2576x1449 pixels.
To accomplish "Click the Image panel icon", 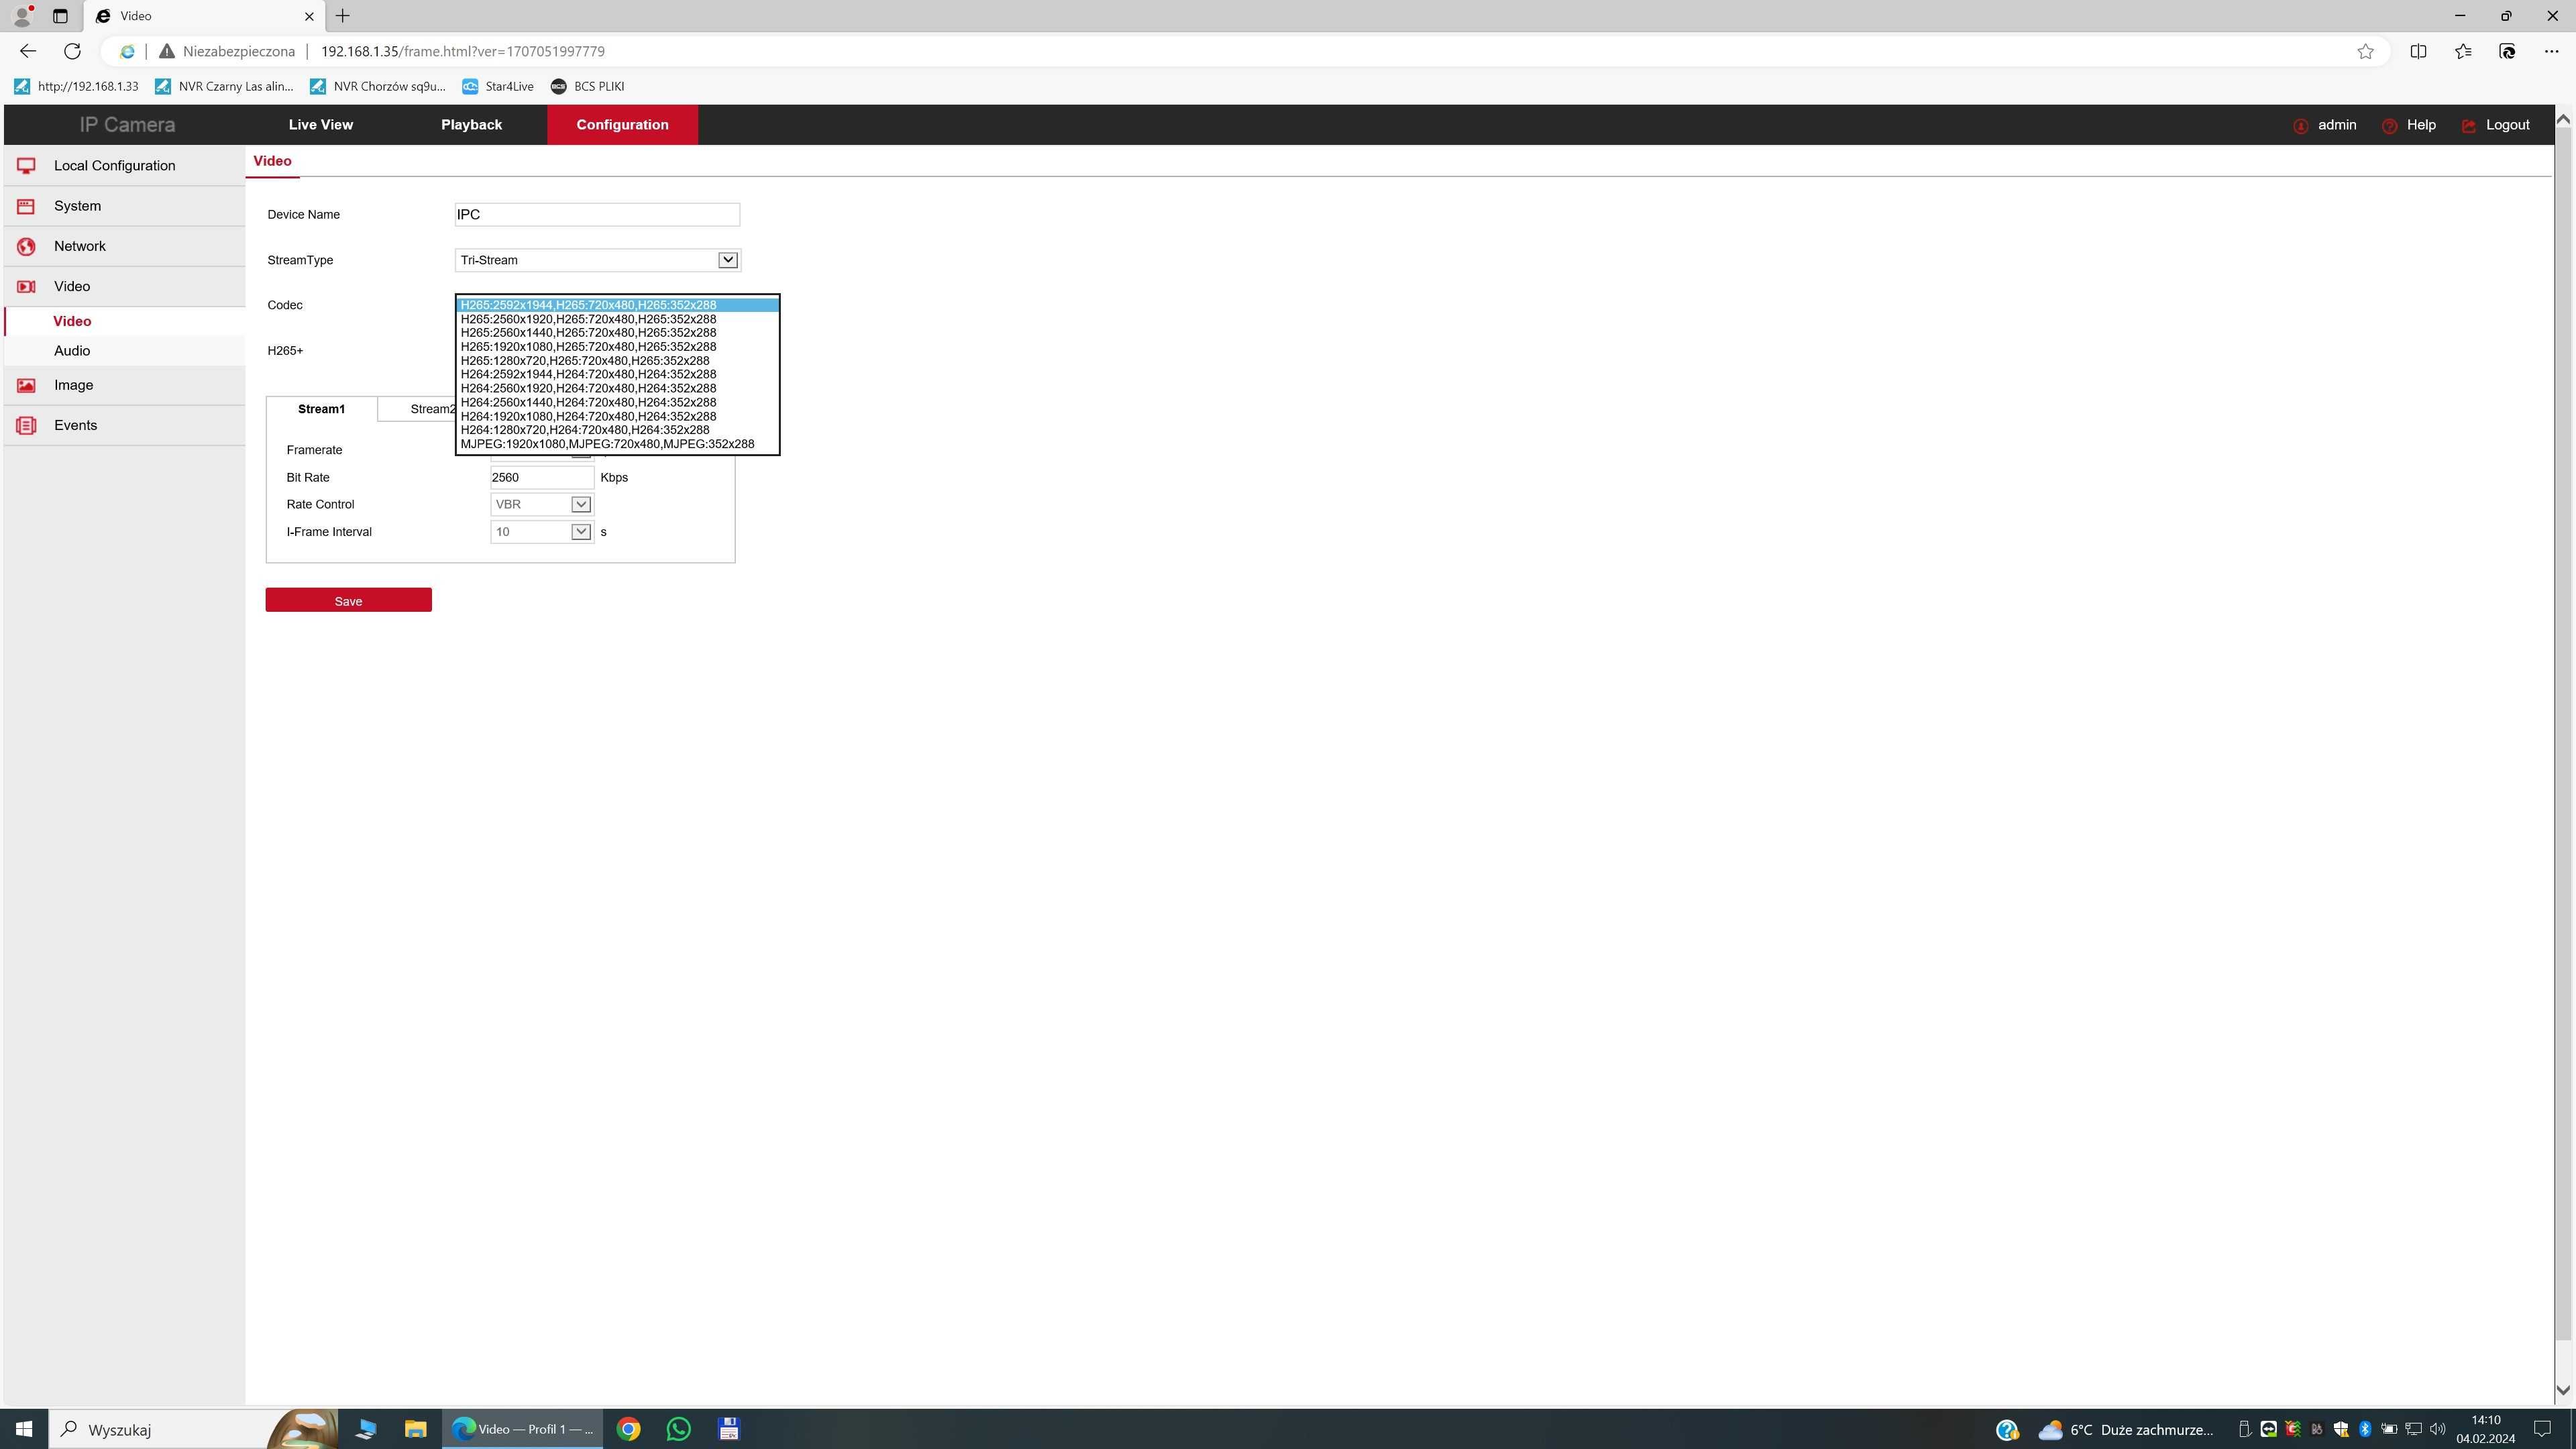I will (27, 386).
